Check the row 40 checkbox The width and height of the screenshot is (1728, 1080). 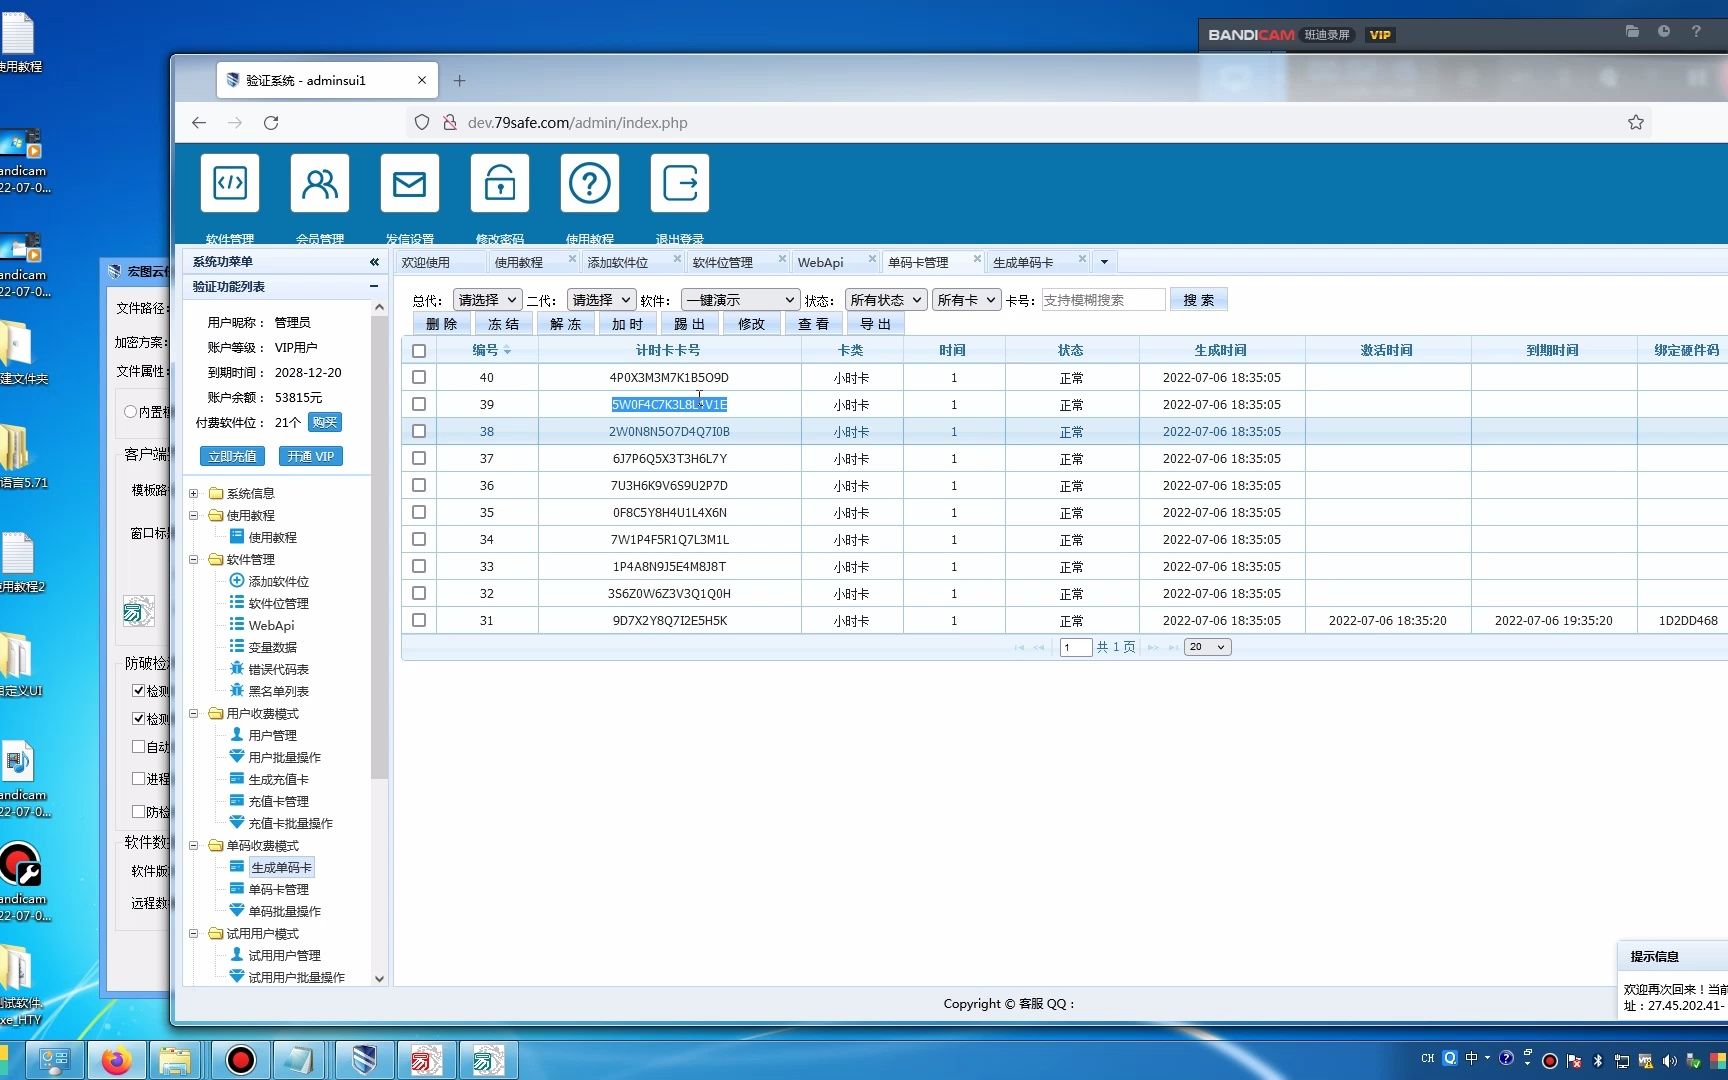pos(419,378)
